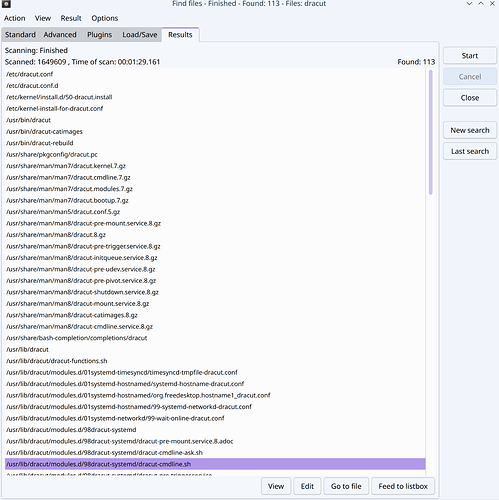Click the results list vertical scrollbar

431,132
